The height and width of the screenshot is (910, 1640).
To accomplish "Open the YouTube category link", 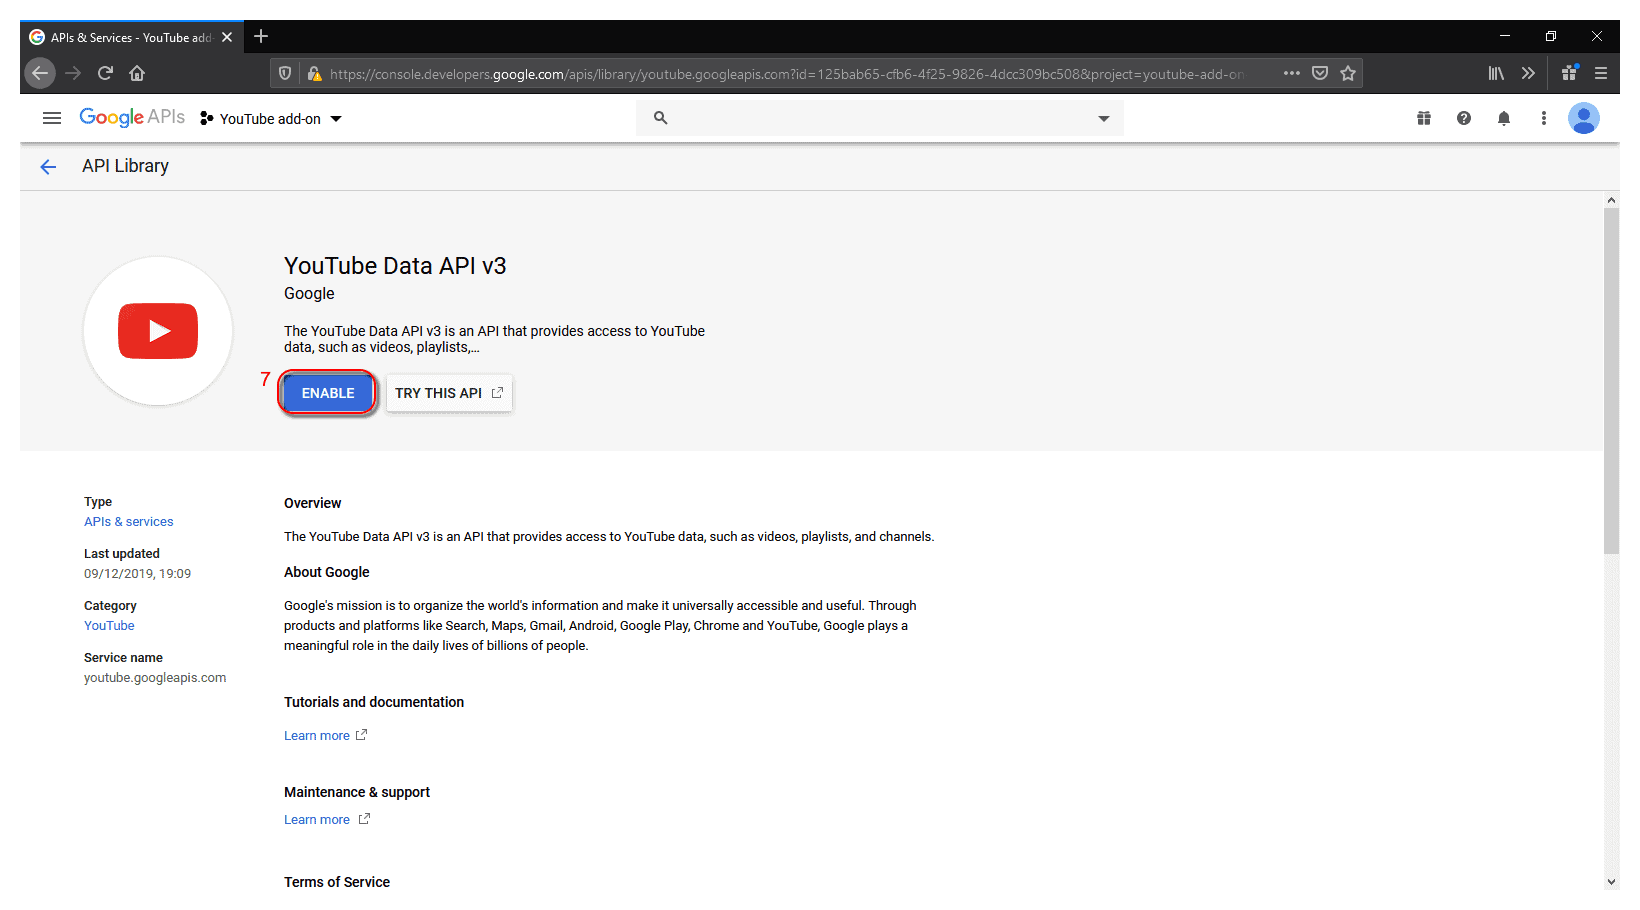I will [109, 626].
